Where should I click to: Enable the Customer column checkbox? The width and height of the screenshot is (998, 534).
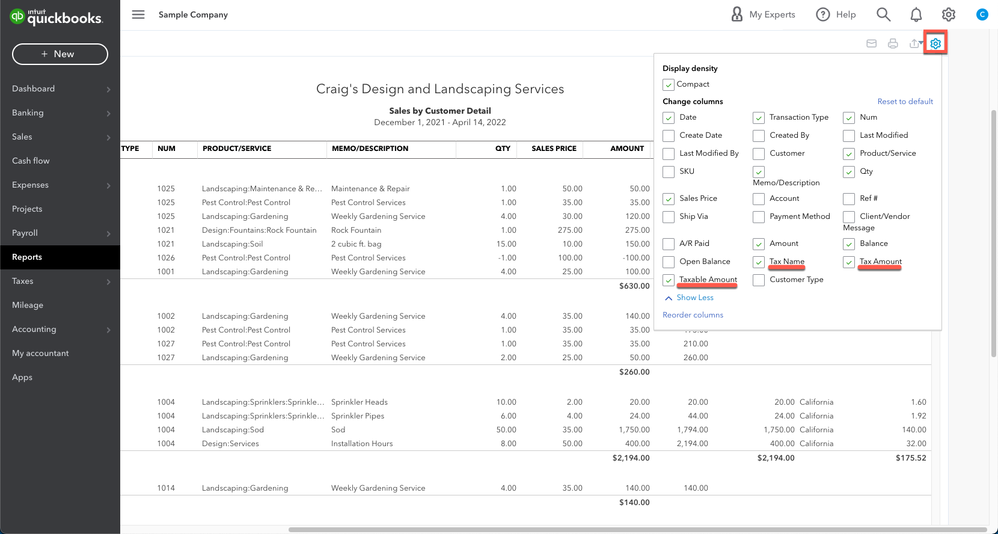click(x=759, y=153)
